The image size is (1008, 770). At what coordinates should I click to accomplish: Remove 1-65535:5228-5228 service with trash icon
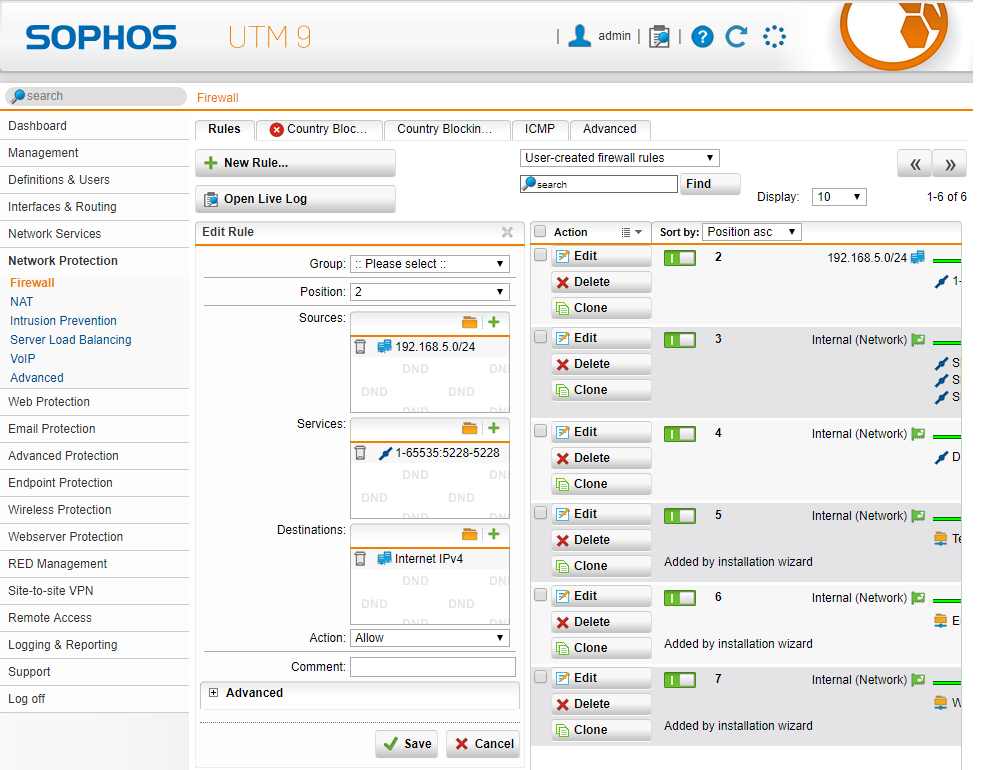click(x=361, y=453)
